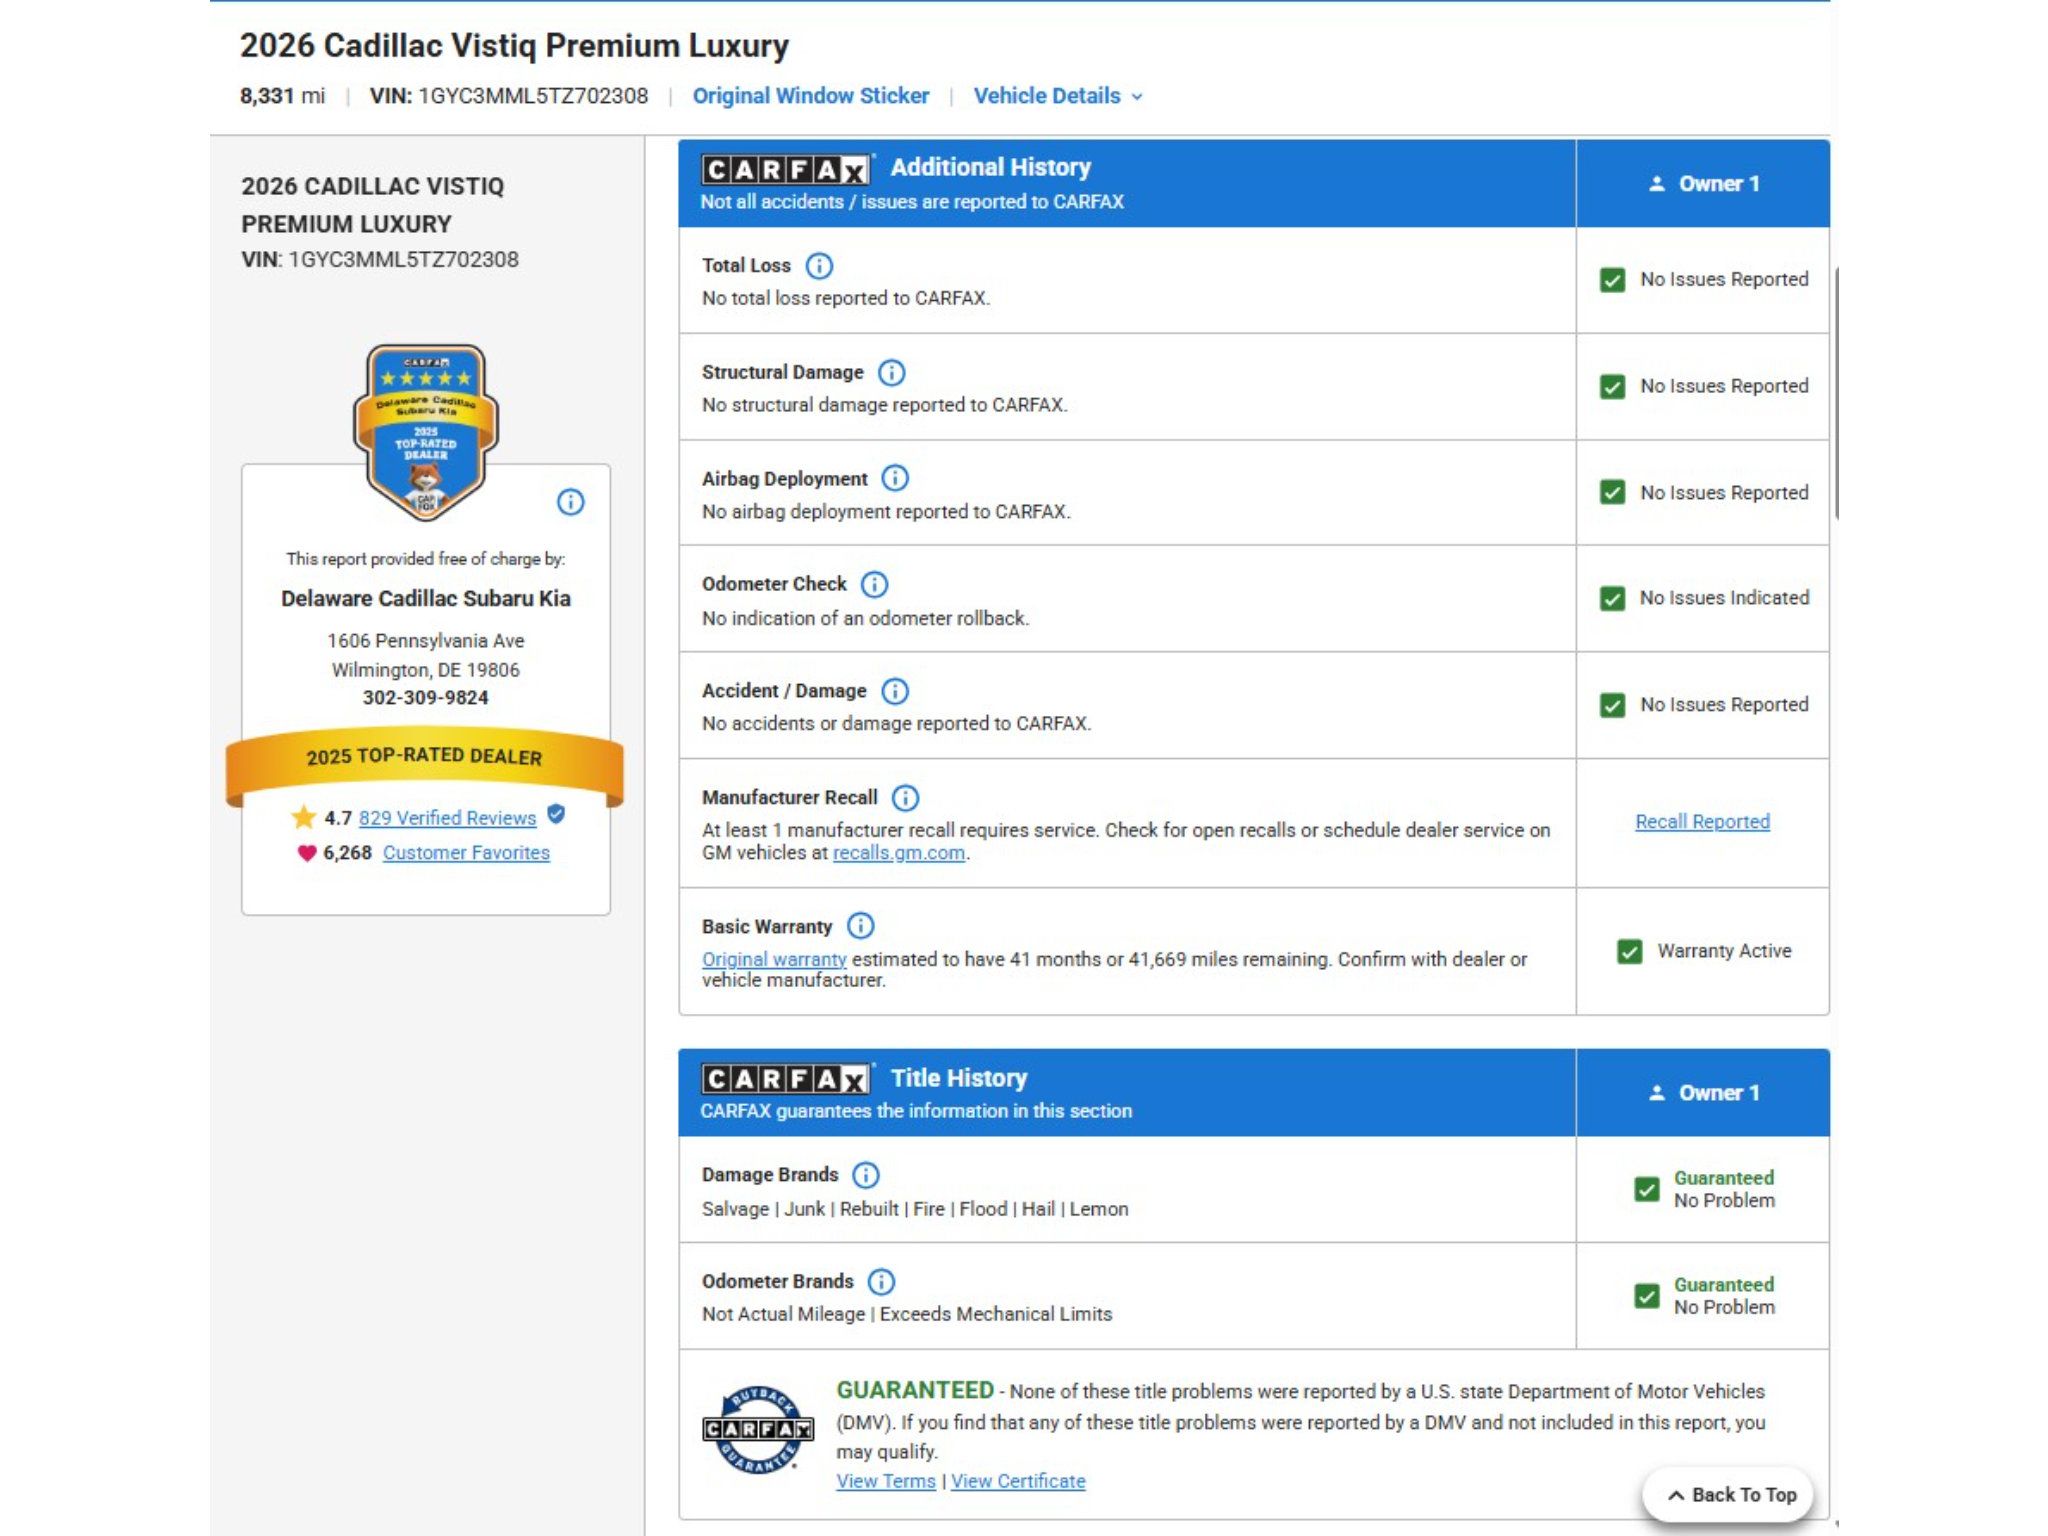
Task: Open the View Terms link
Action: pyautogui.click(x=886, y=1481)
